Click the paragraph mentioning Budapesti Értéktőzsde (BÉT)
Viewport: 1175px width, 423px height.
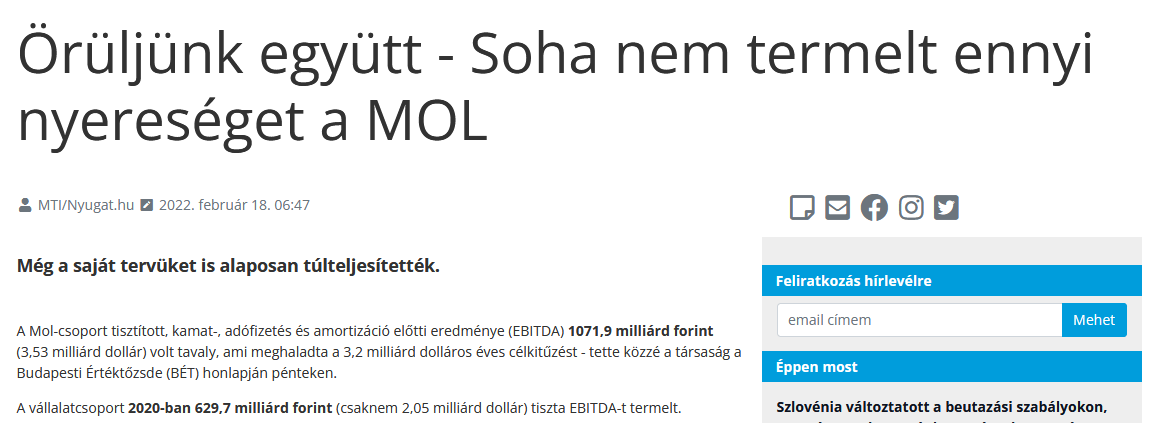379,351
